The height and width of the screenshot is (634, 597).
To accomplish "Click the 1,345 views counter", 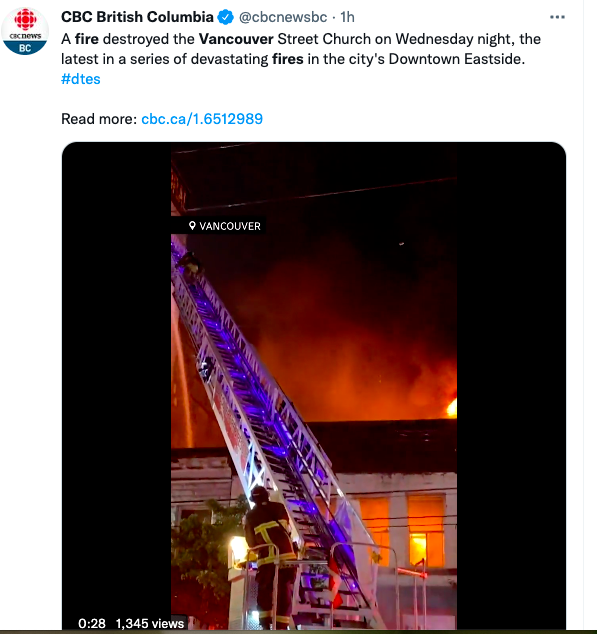I will [150, 623].
